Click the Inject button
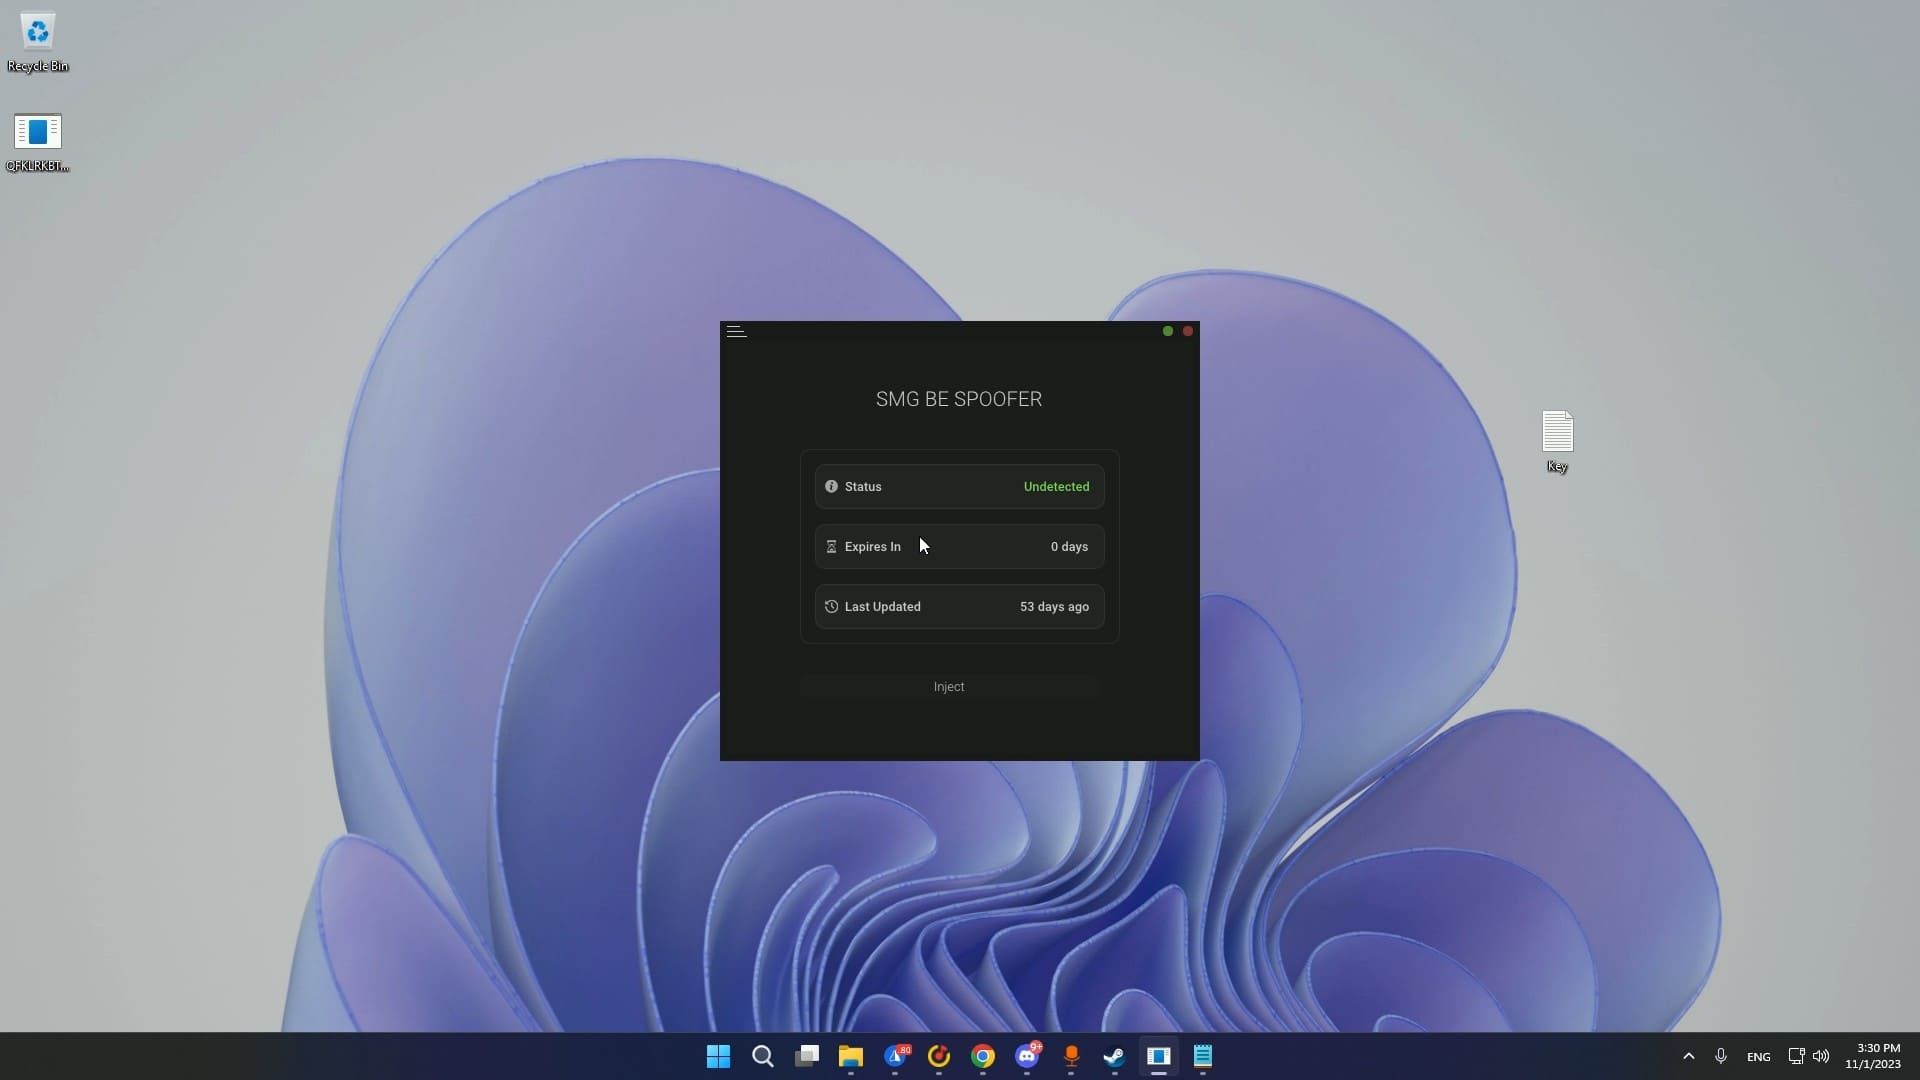Viewport: 1920px width, 1080px height. click(x=949, y=687)
